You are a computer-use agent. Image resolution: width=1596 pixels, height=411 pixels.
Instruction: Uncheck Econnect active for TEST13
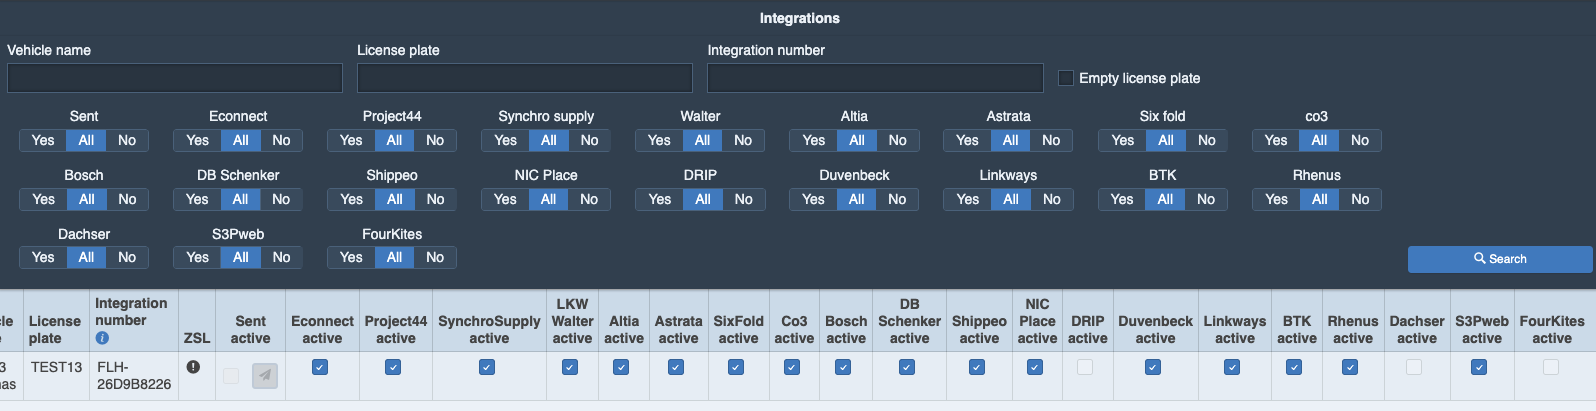[320, 367]
